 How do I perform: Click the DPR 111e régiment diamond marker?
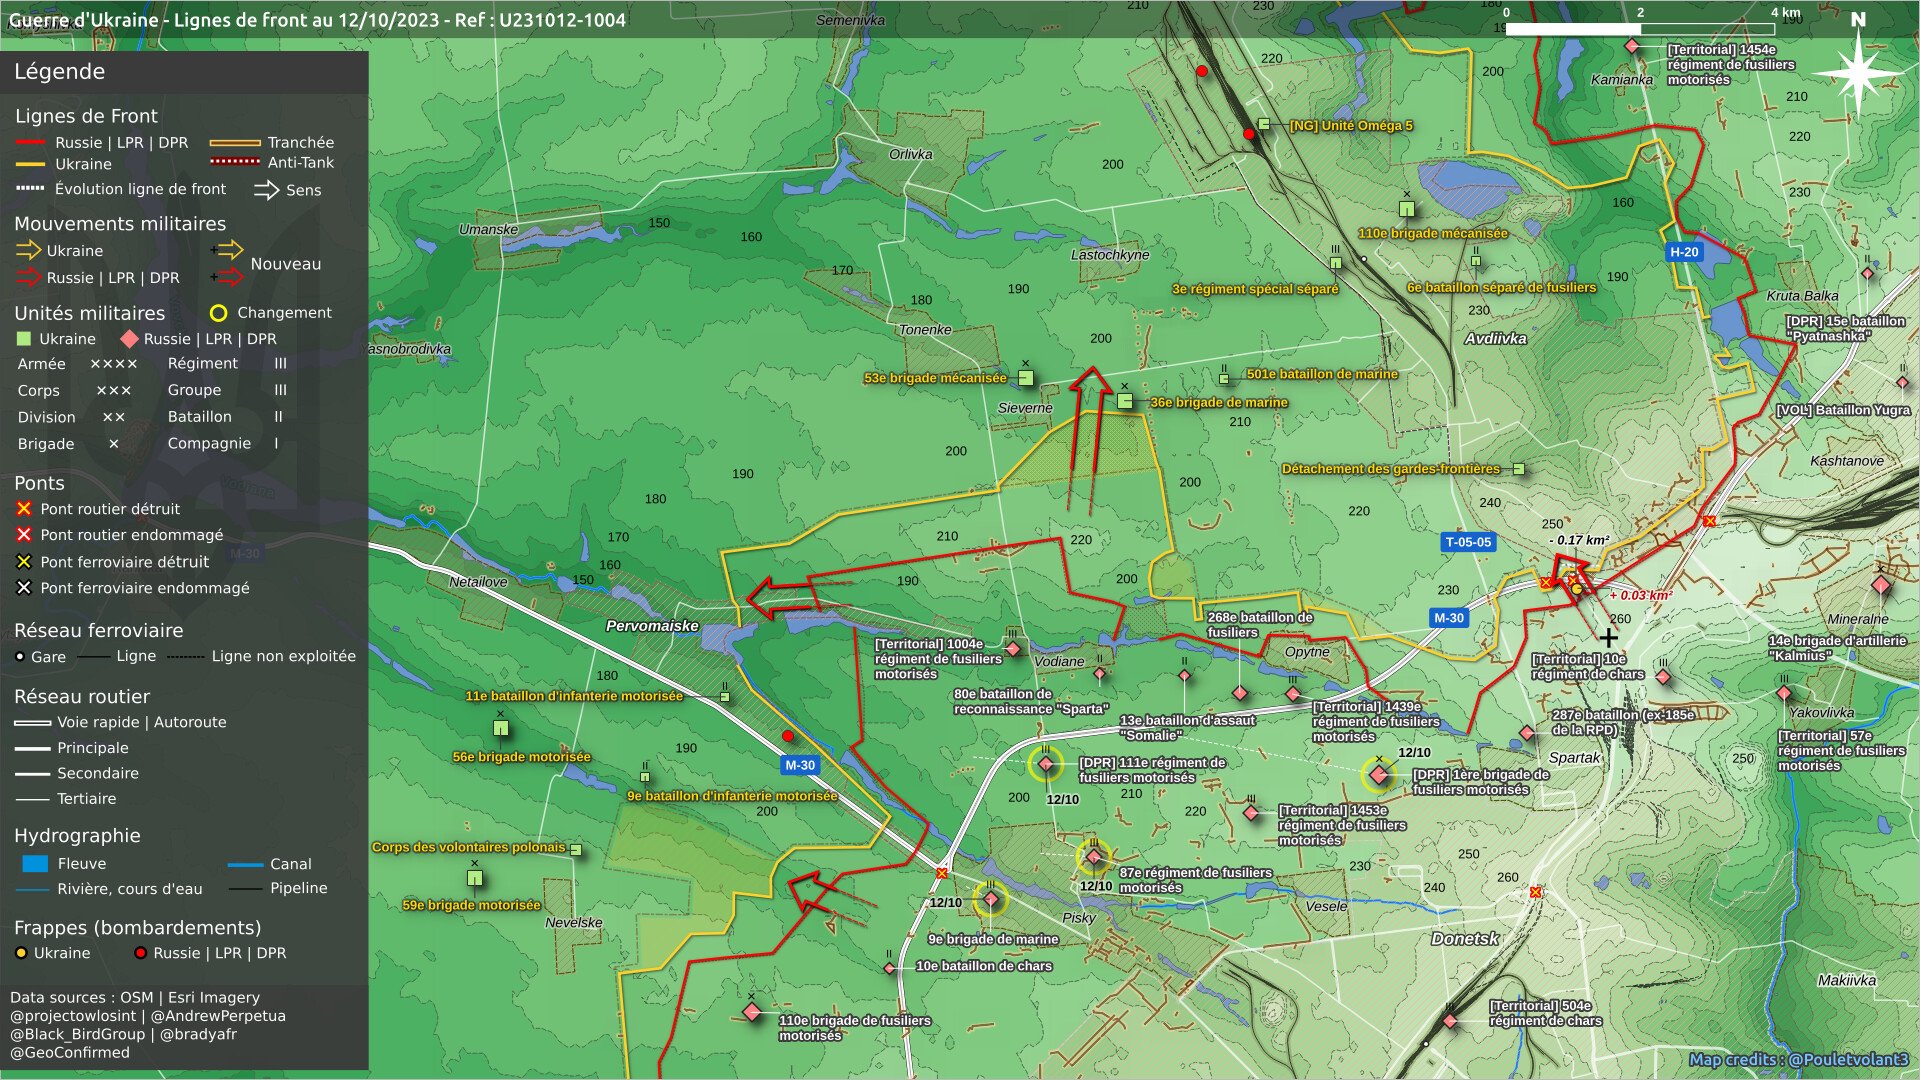pyautogui.click(x=1046, y=764)
